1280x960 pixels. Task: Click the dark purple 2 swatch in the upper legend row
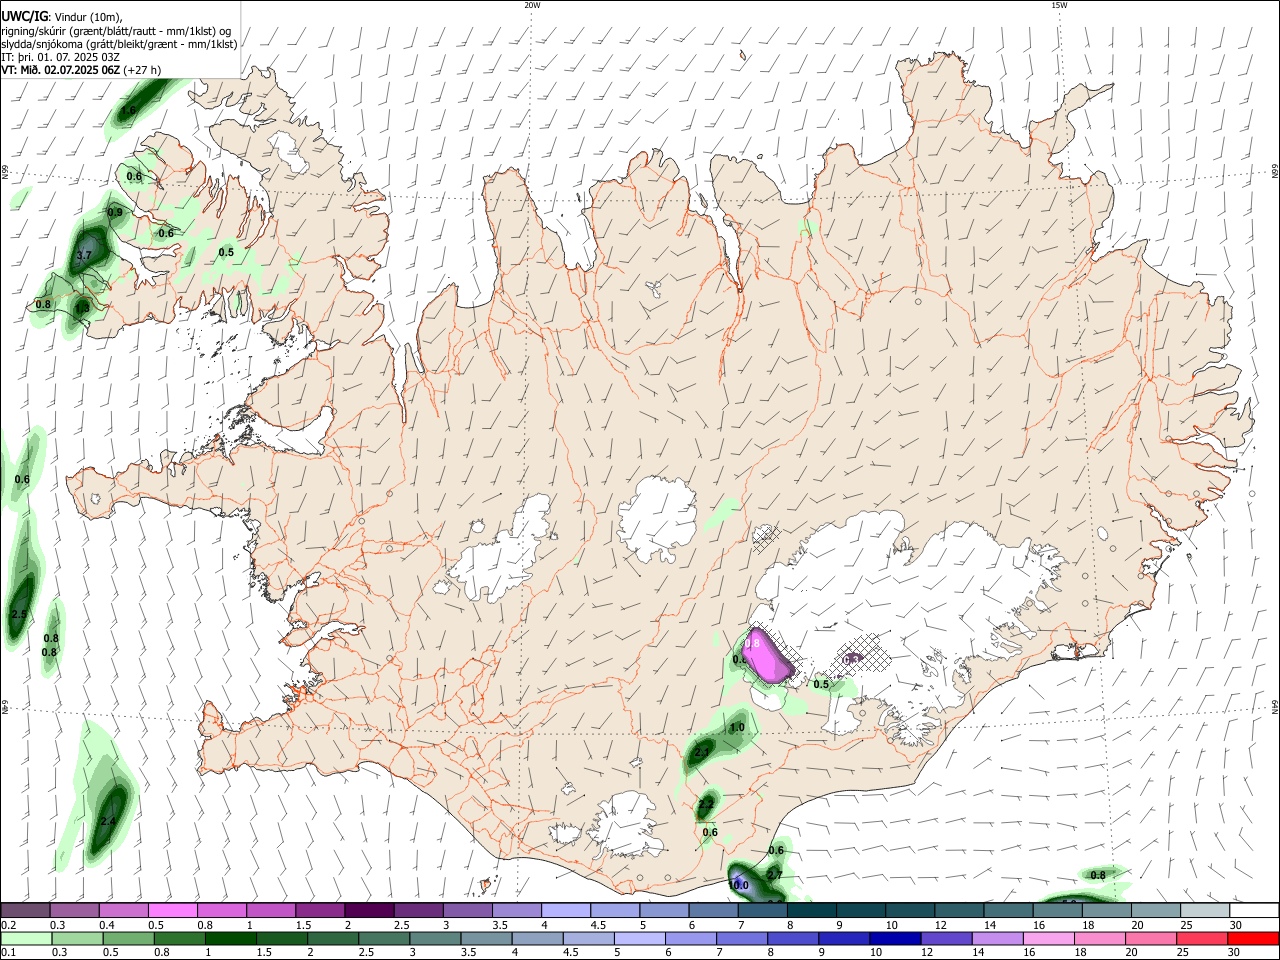click(x=369, y=910)
